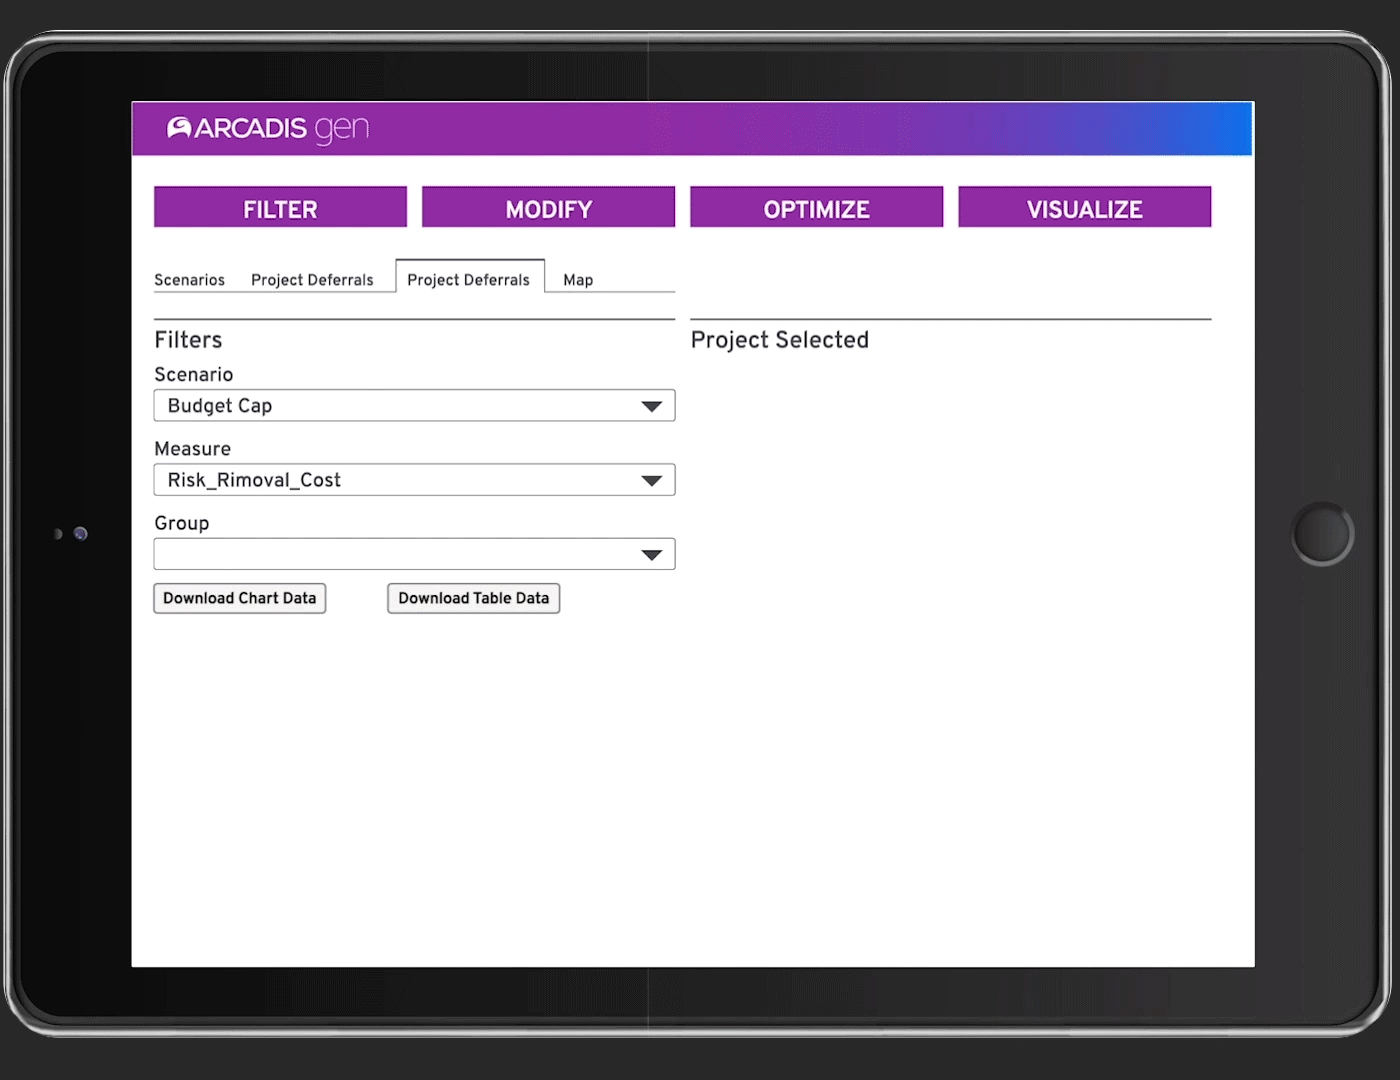Open the Scenario dropdown showing Budget Cap

pyautogui.click(x=414, y=405)
